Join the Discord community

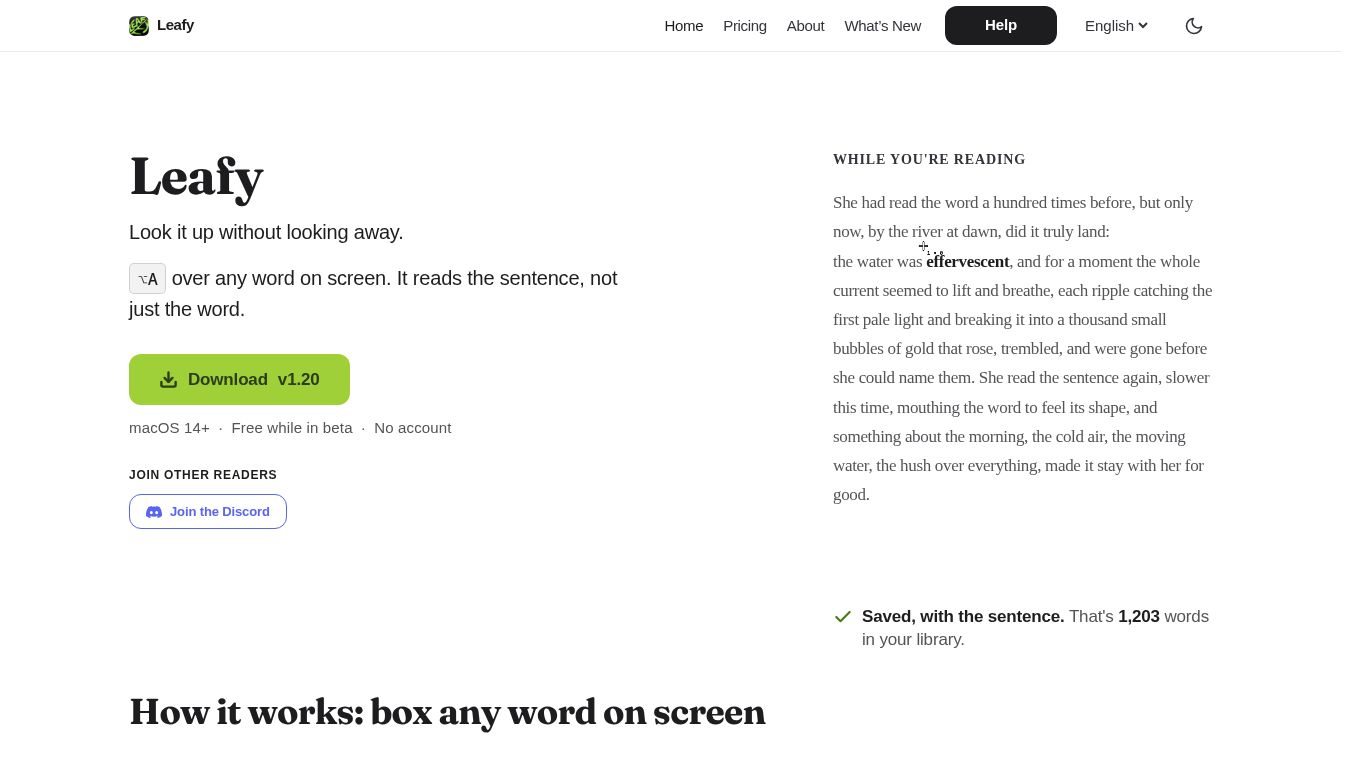pyautogui.click(x=208, y=512)
